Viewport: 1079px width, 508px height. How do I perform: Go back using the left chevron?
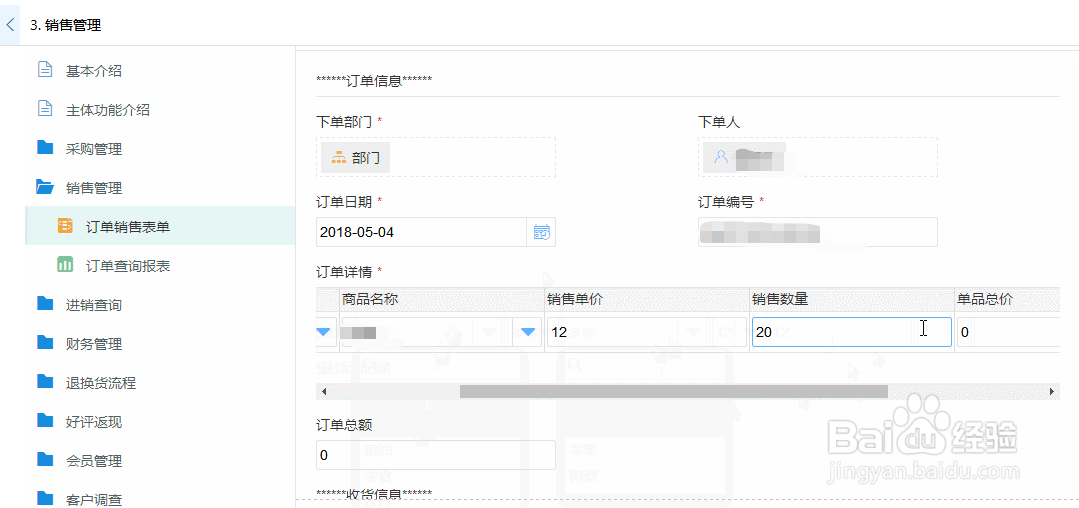tap(10, 25)
